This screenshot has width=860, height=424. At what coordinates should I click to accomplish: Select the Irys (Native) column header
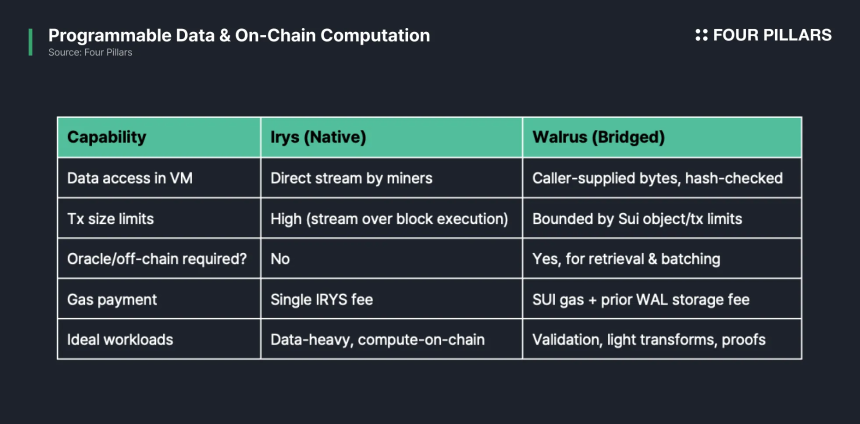tap(392, 137)
